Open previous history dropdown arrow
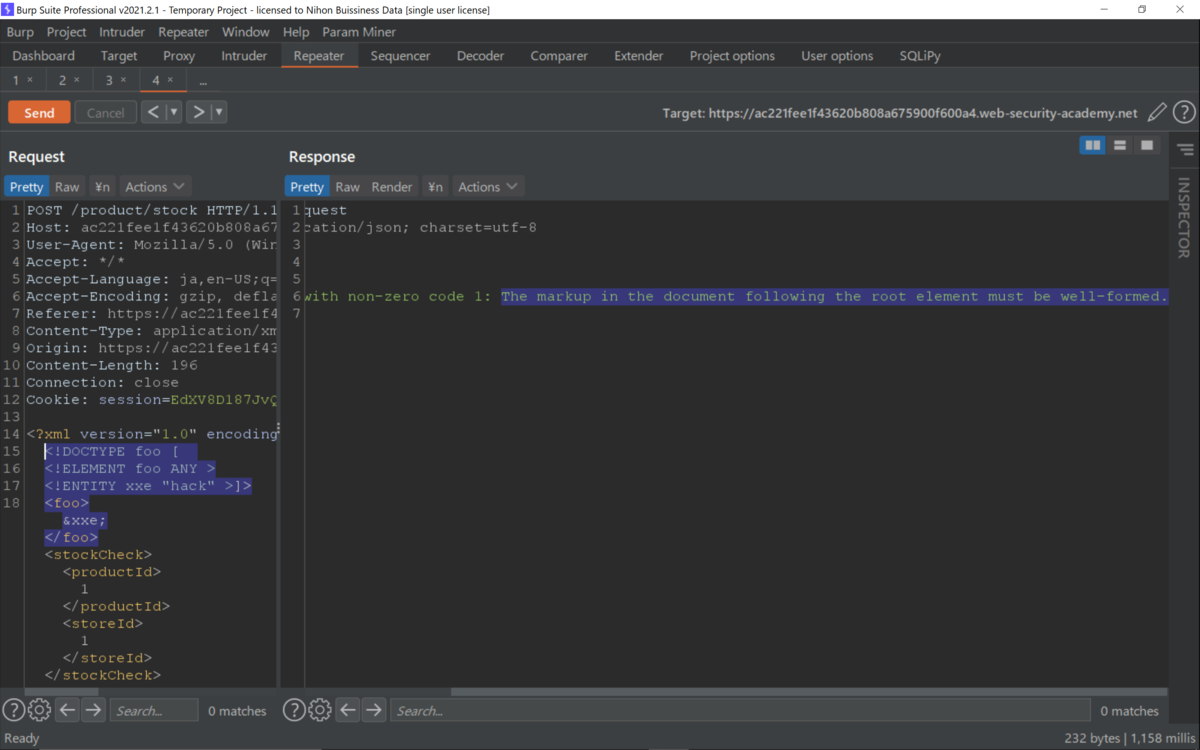This screenshot has height=750, width=1200. tap(173, 112)
